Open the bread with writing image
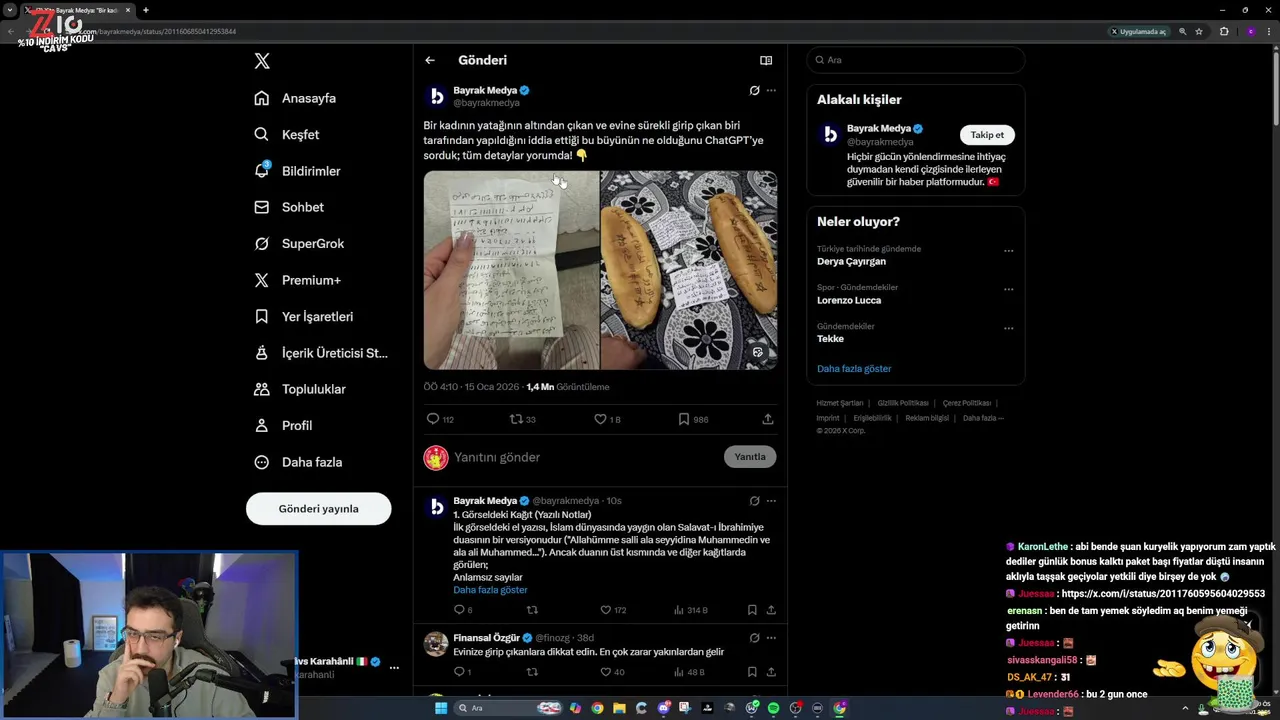Screen dimensions: 1280x720 tap(689, 270)
